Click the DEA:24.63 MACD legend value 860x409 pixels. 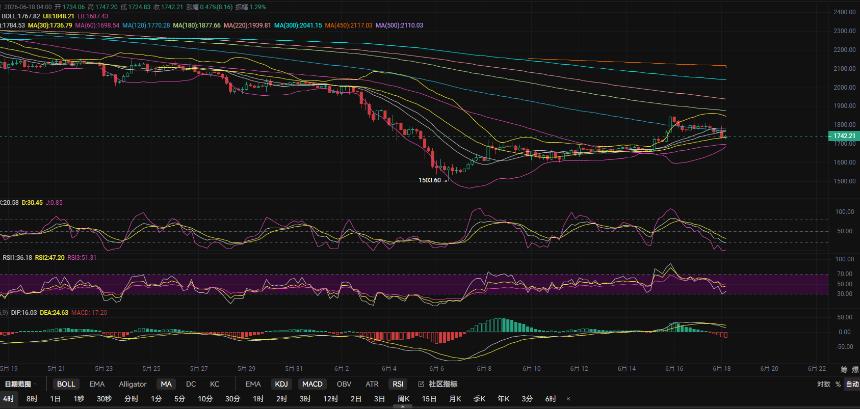53,312
